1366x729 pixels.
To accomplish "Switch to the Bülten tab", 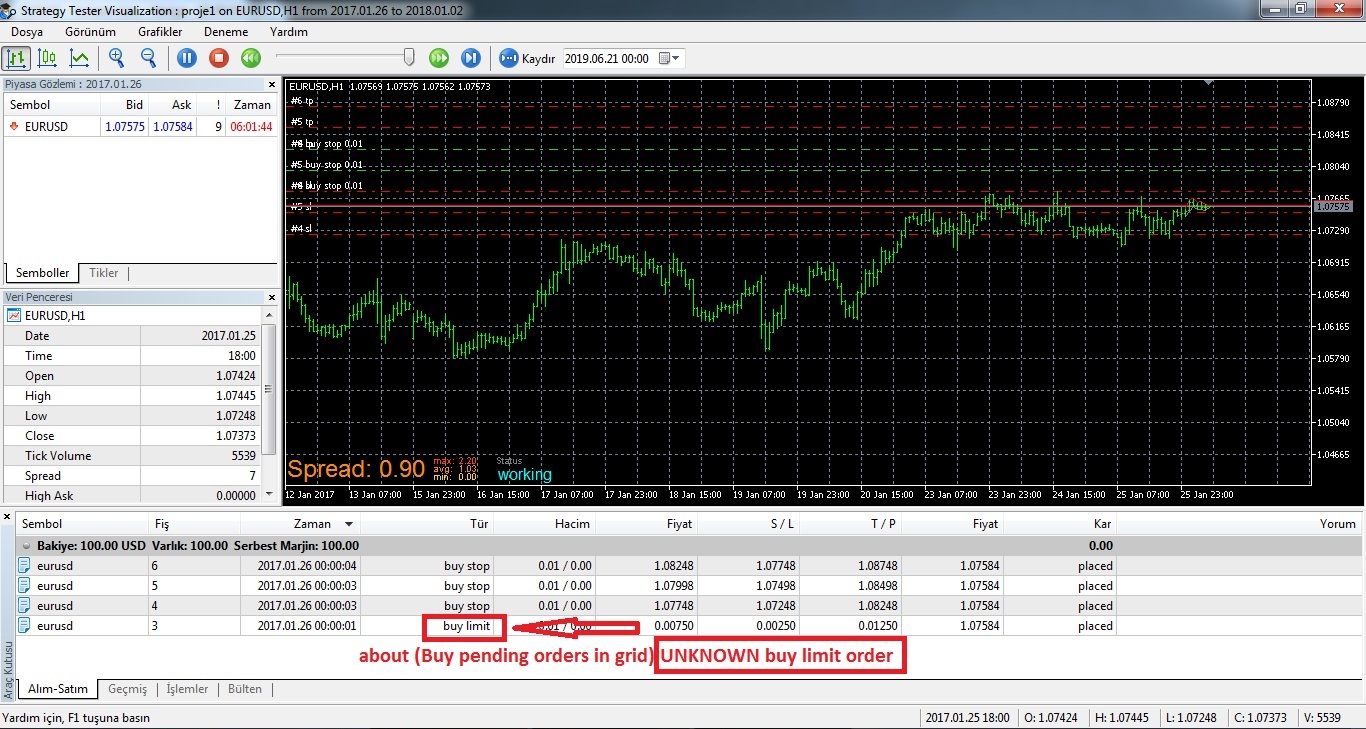I will tap(245, 689).
